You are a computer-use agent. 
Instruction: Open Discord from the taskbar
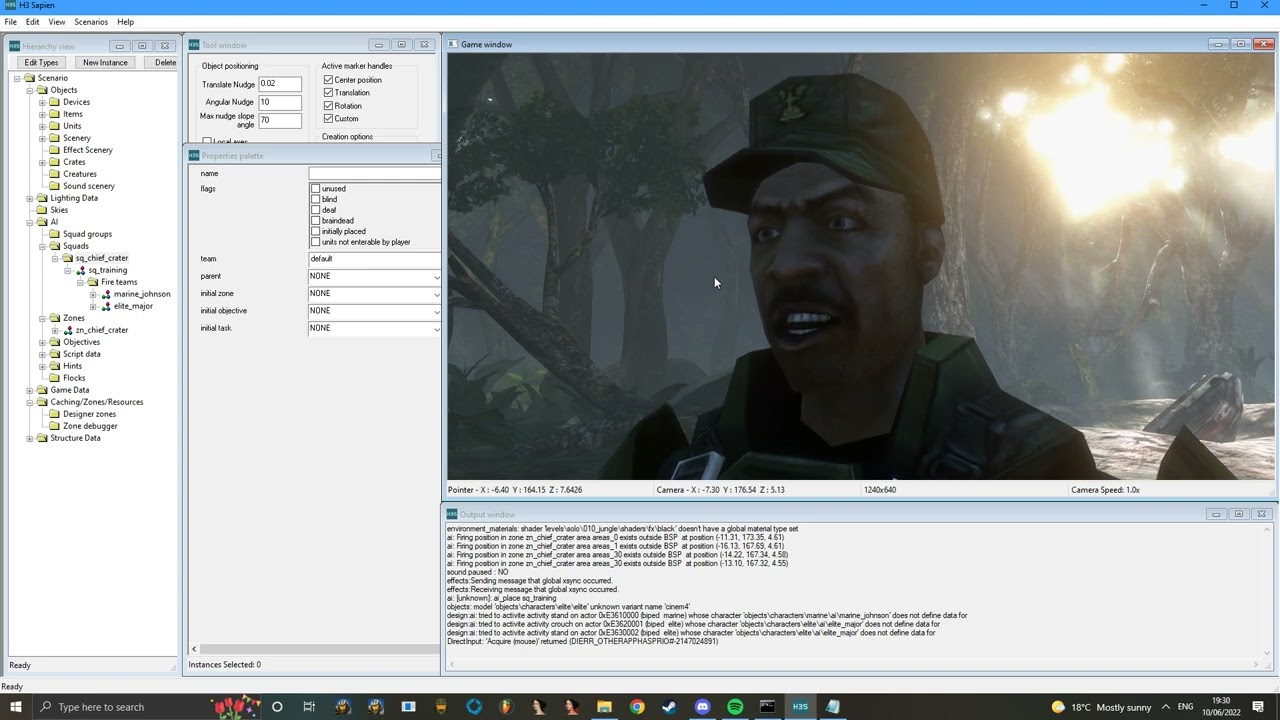702,707
